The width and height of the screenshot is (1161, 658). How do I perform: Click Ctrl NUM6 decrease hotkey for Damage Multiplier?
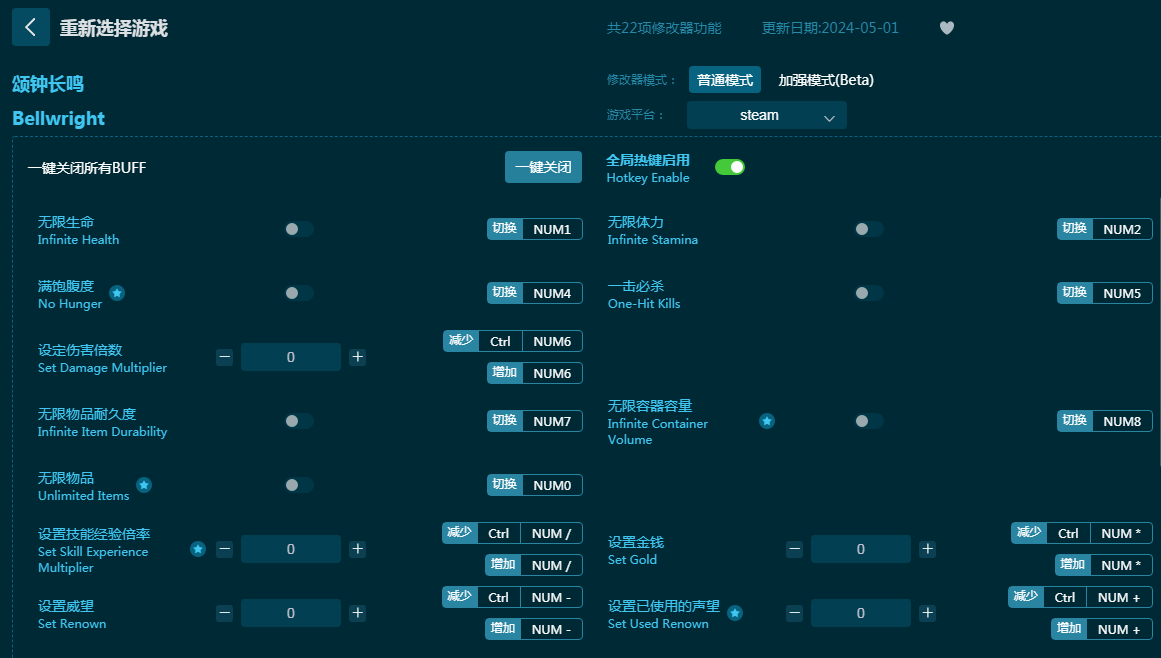(512, 341)
